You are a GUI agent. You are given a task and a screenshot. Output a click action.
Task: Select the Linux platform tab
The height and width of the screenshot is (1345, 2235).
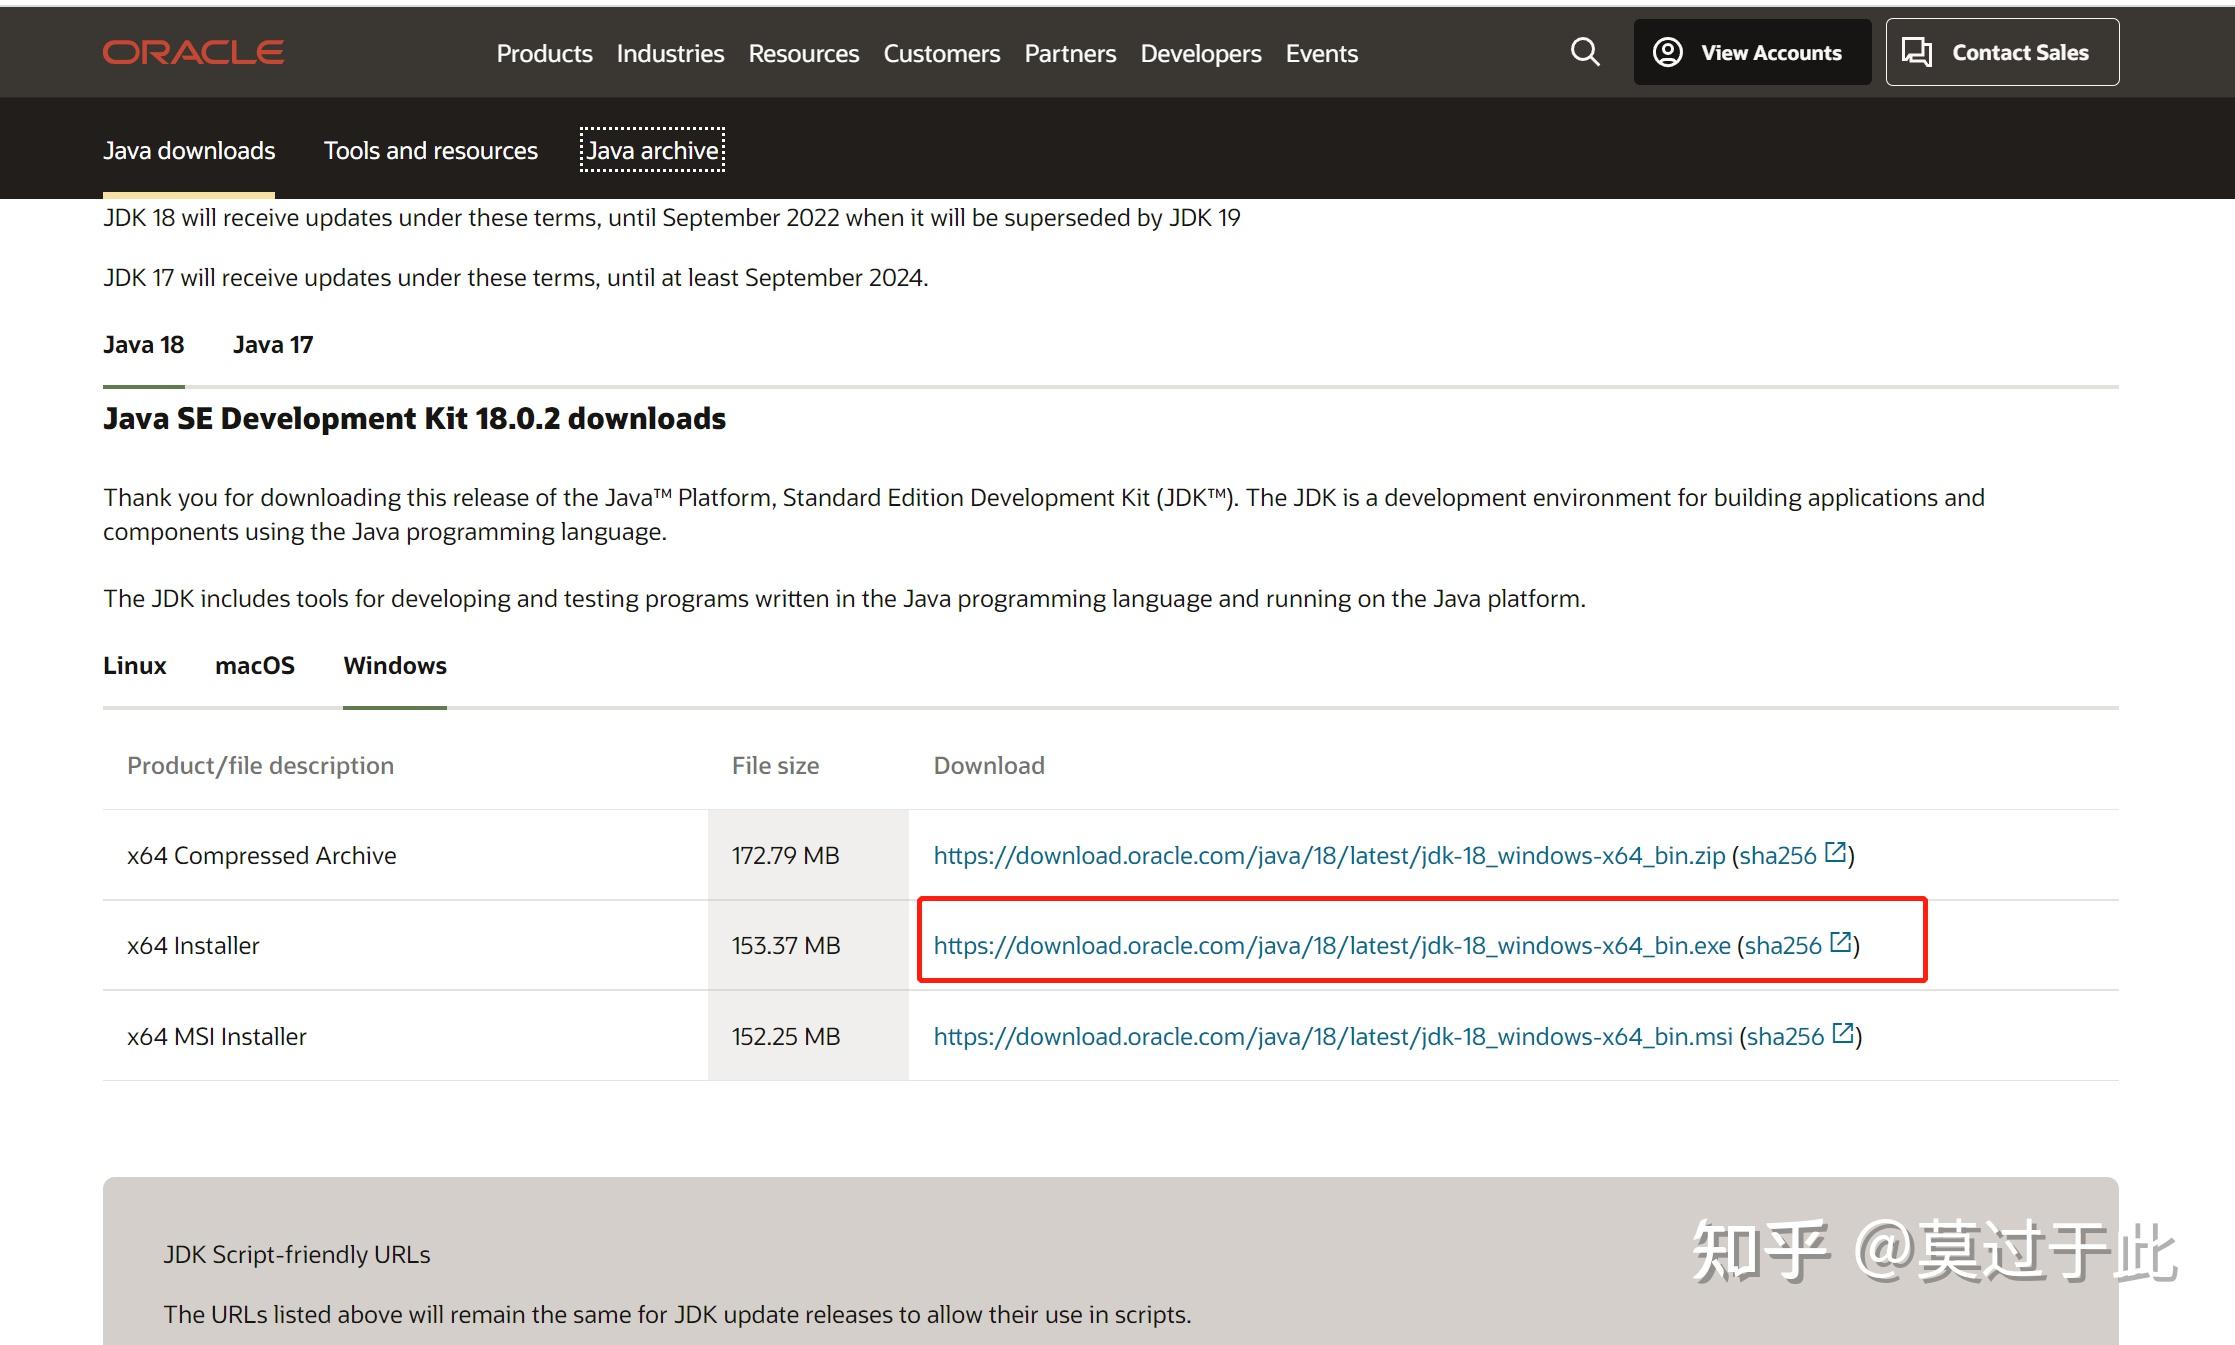pyautogui.click(x=135, y=666)
